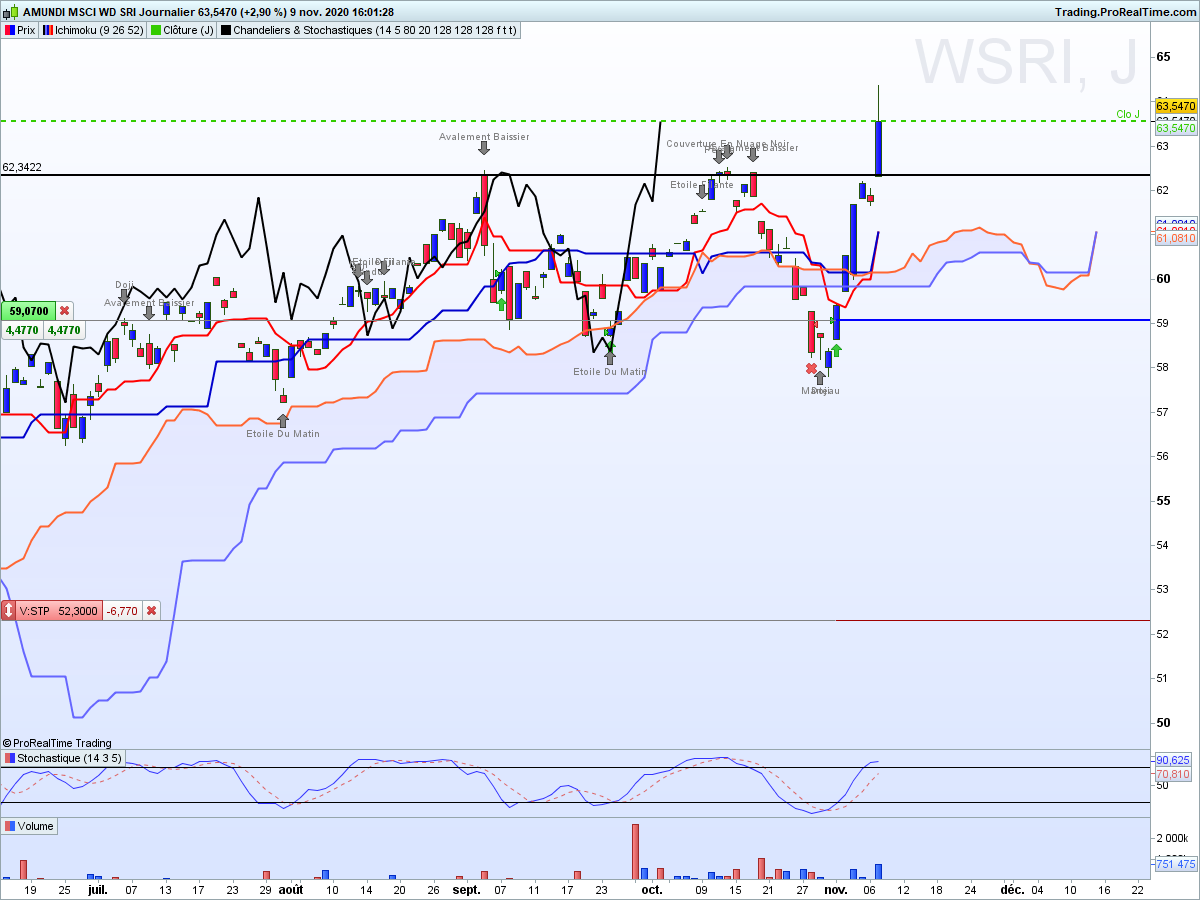Click the Etoile Du Matin arrow in late September

(x=610, y=357)
